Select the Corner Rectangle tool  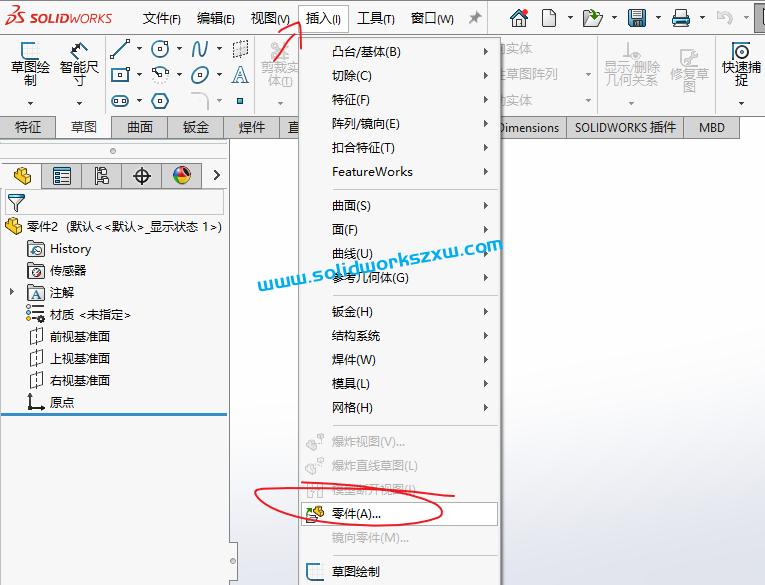click(120, 75)
